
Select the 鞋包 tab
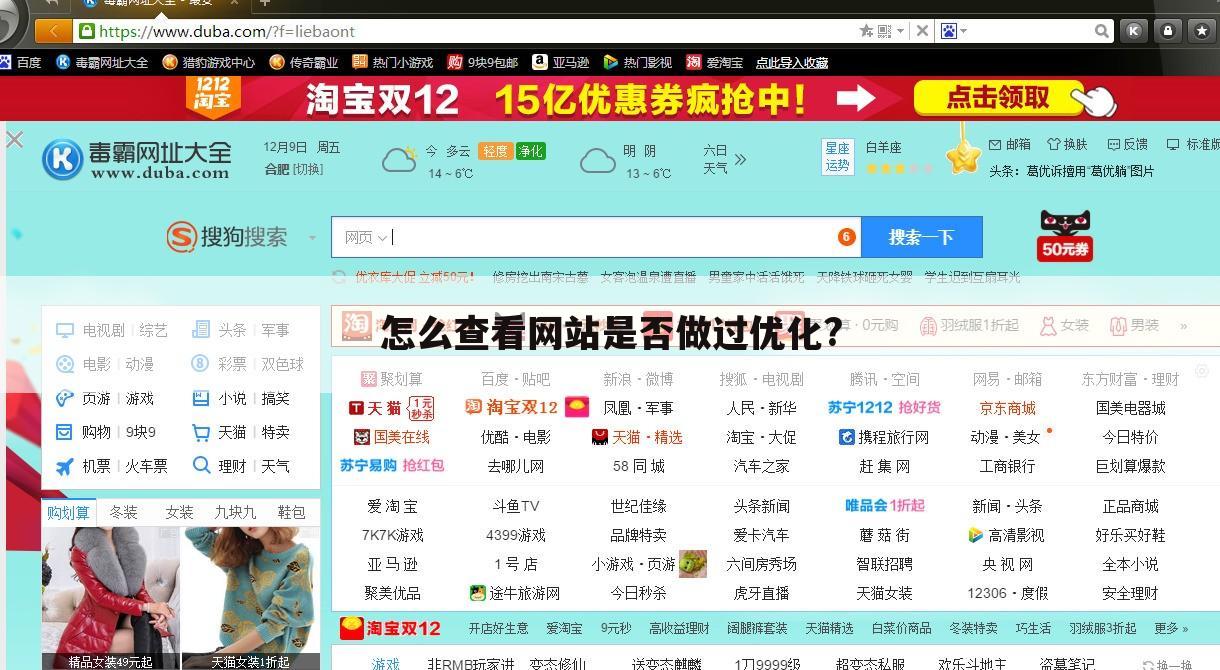(x=291, y=512)
